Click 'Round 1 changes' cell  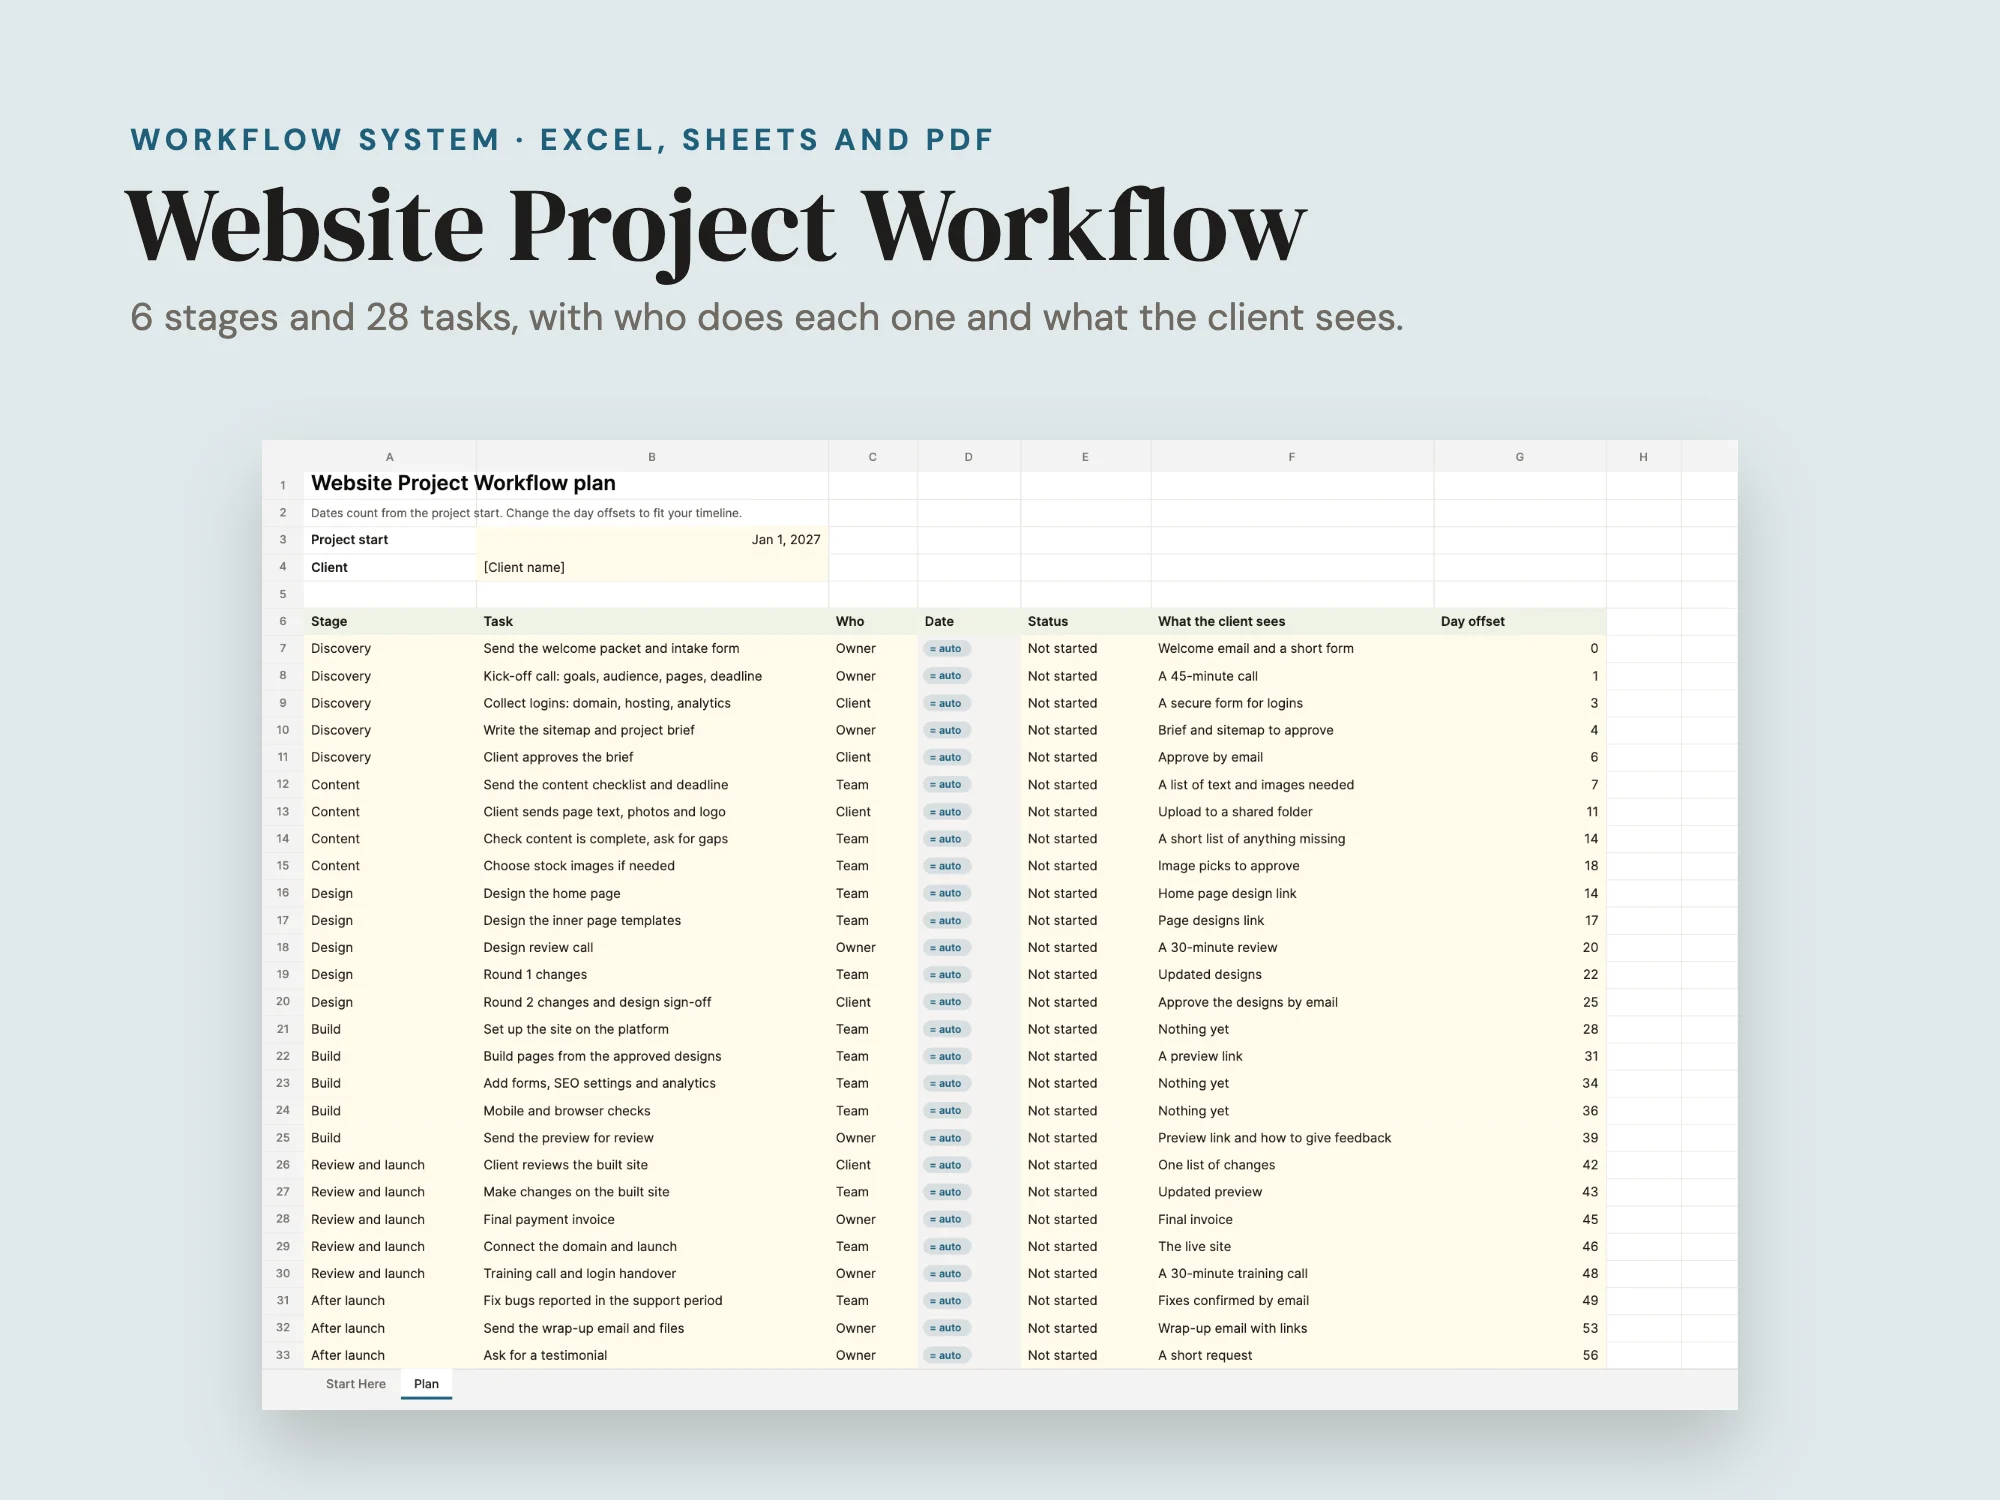pos(652,975)
